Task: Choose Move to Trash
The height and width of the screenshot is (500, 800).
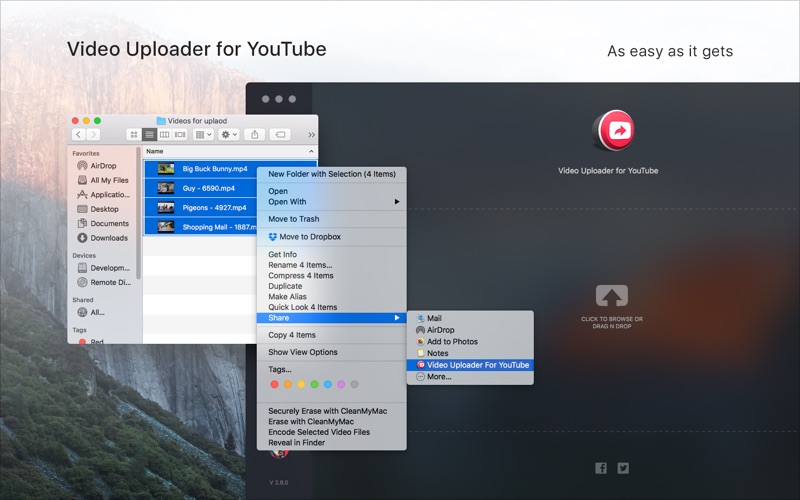Action: pos(332,219)
